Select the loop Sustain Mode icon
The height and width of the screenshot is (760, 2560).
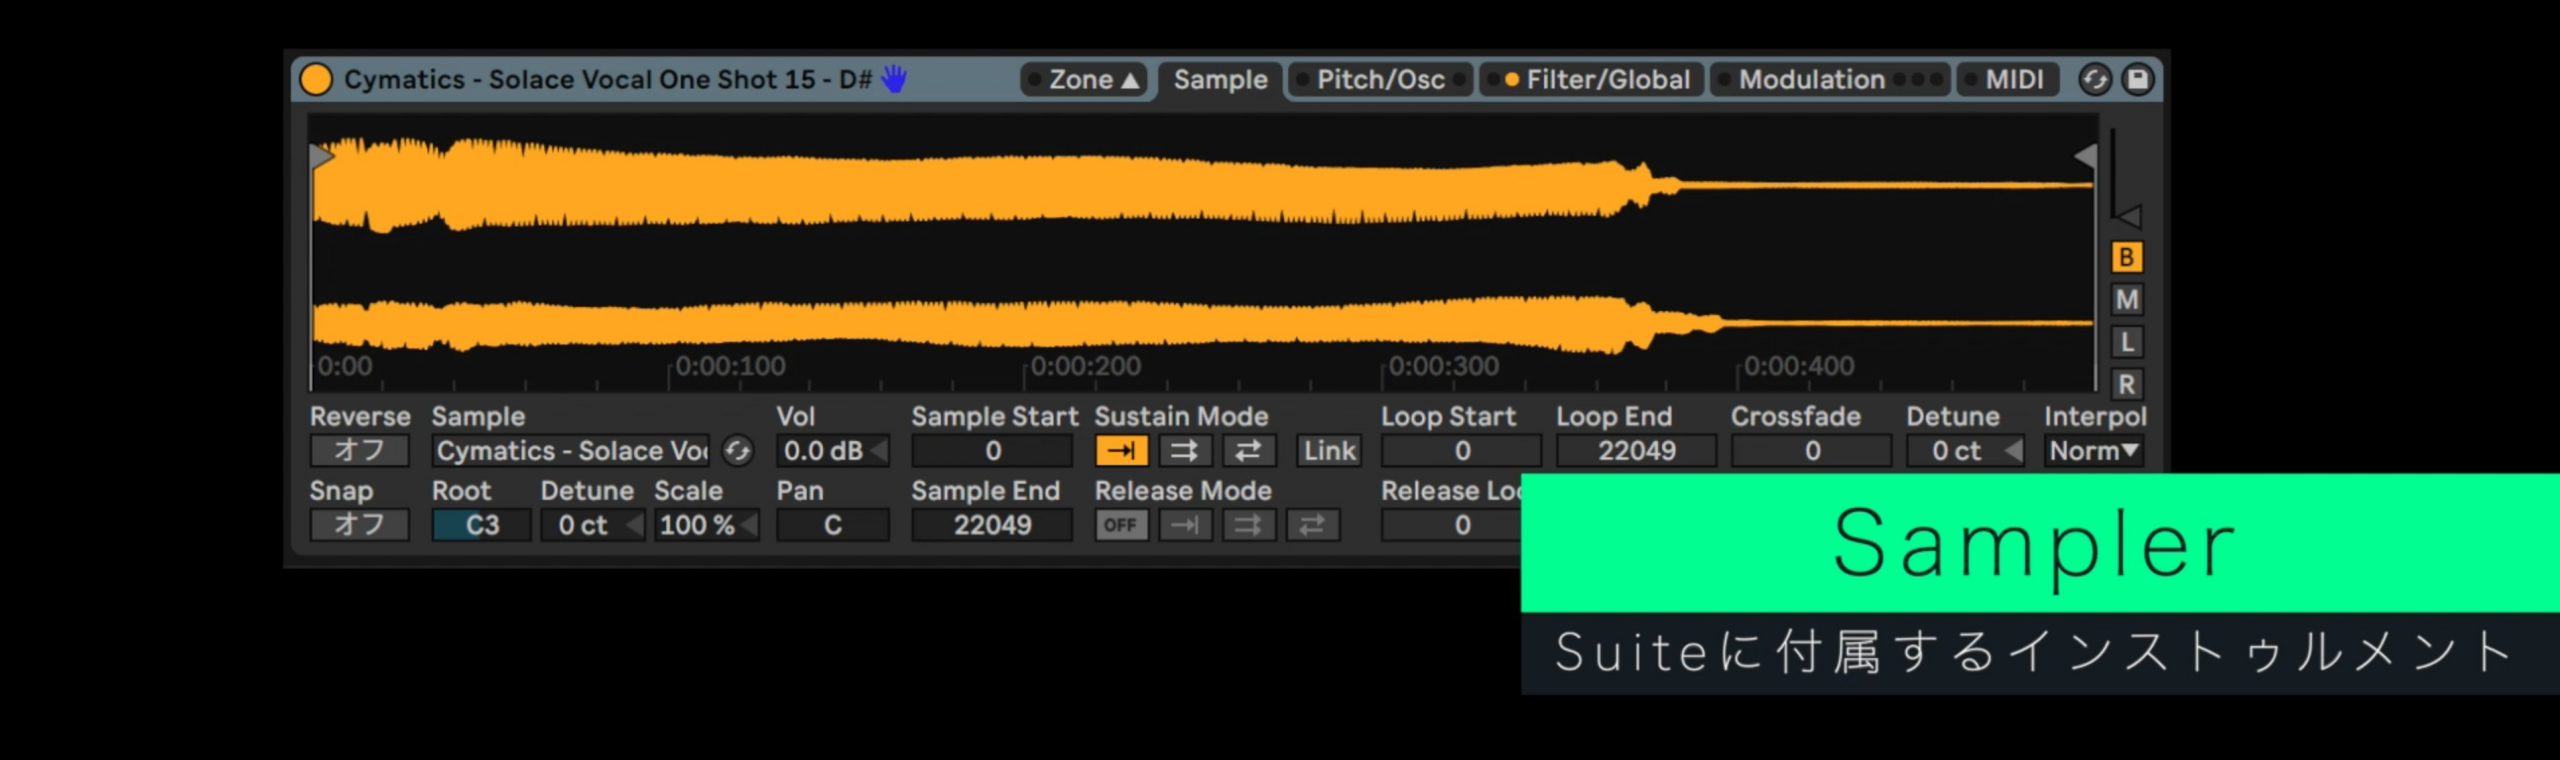pyautogui.click(x=1185, y=451)
